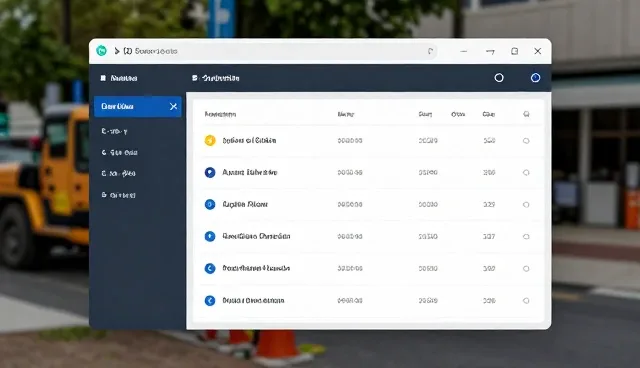
Task: Sort by the first column header of the table
Action: [220, 114]
